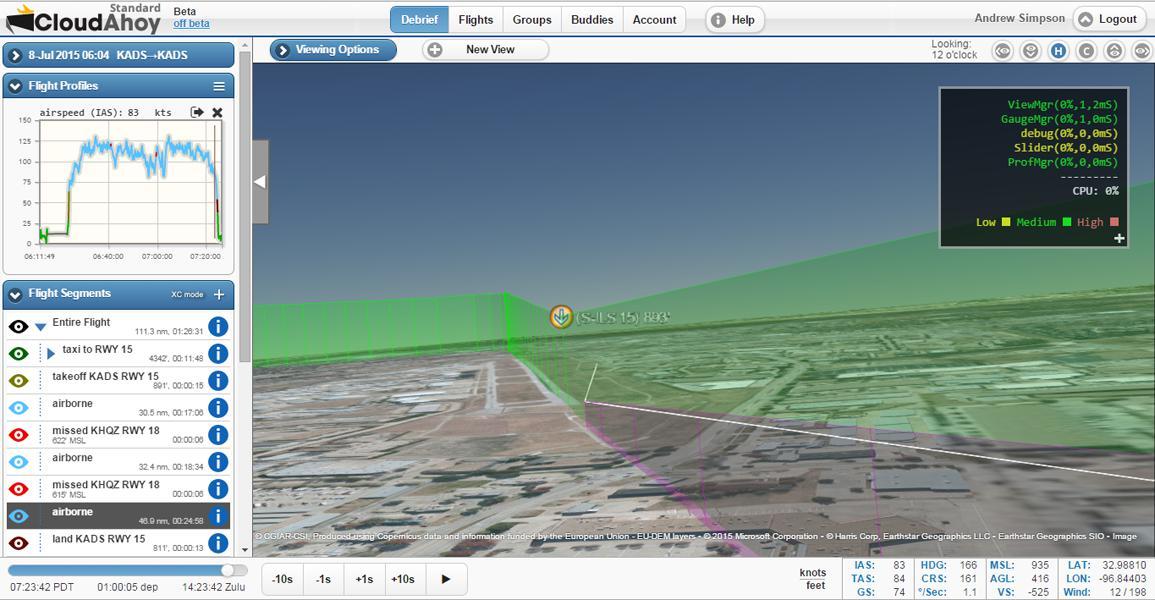This screenshot has height=600, width=1155.
Task: Open the Debrief tab
Action: click(419, 20)
